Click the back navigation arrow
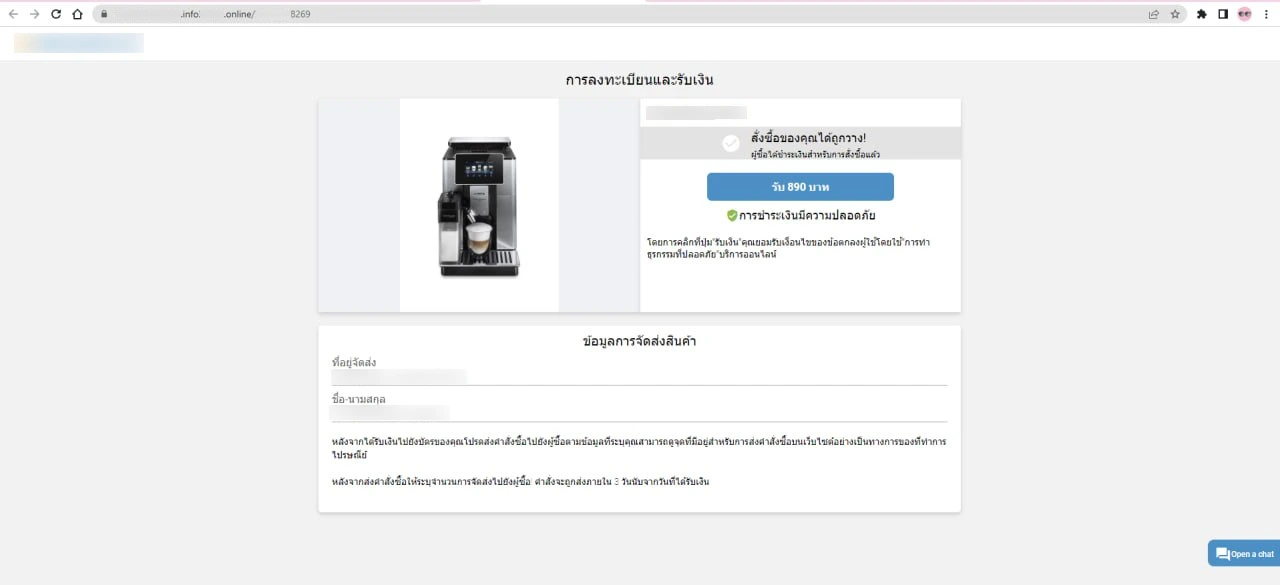Screen dimensions: 1280x585 tap(12, 14)
